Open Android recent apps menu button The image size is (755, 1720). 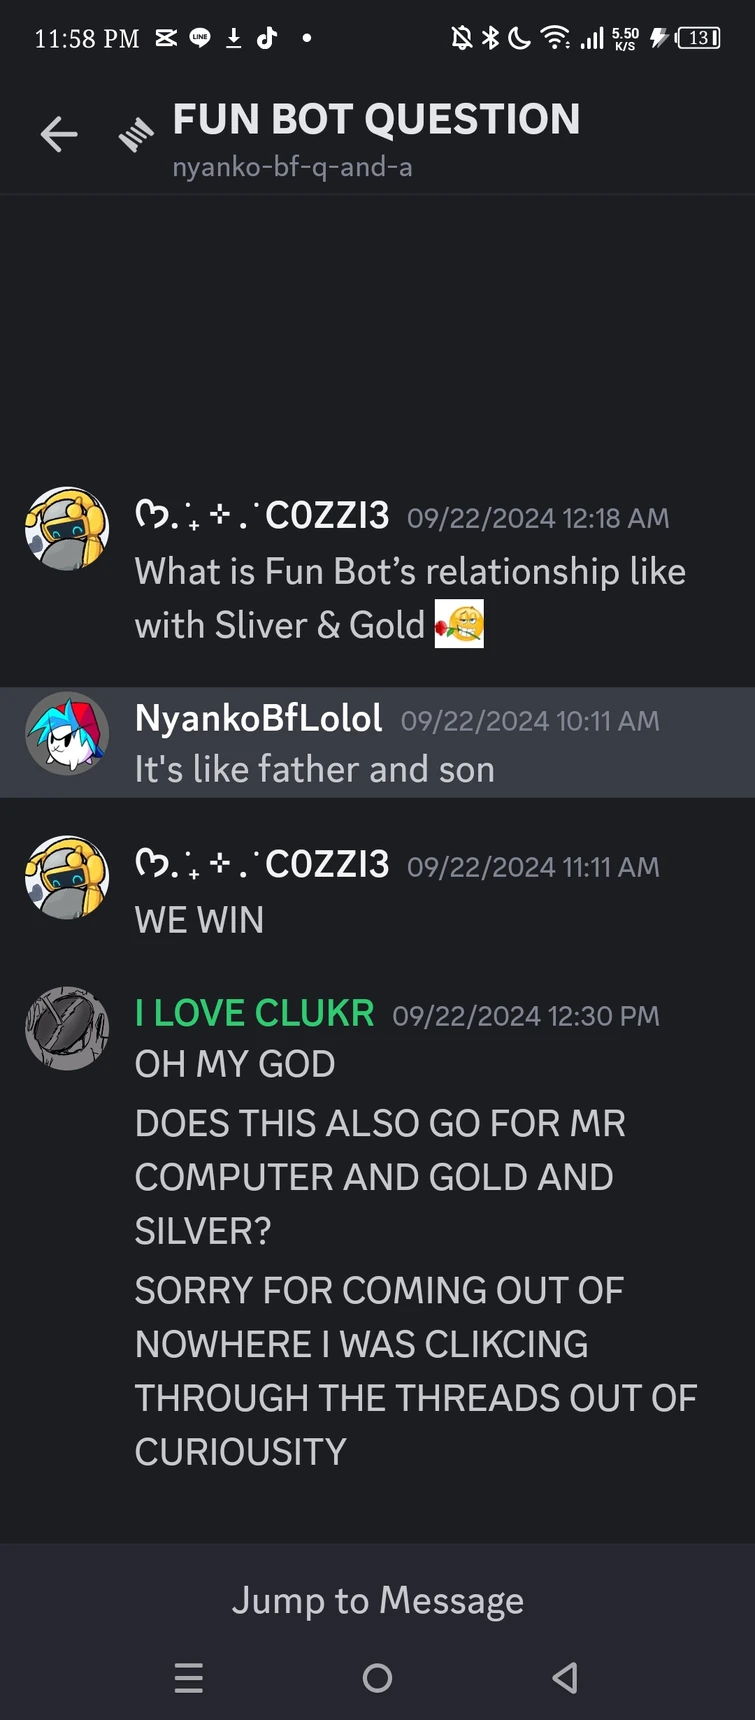click(x=189, y=1677)
